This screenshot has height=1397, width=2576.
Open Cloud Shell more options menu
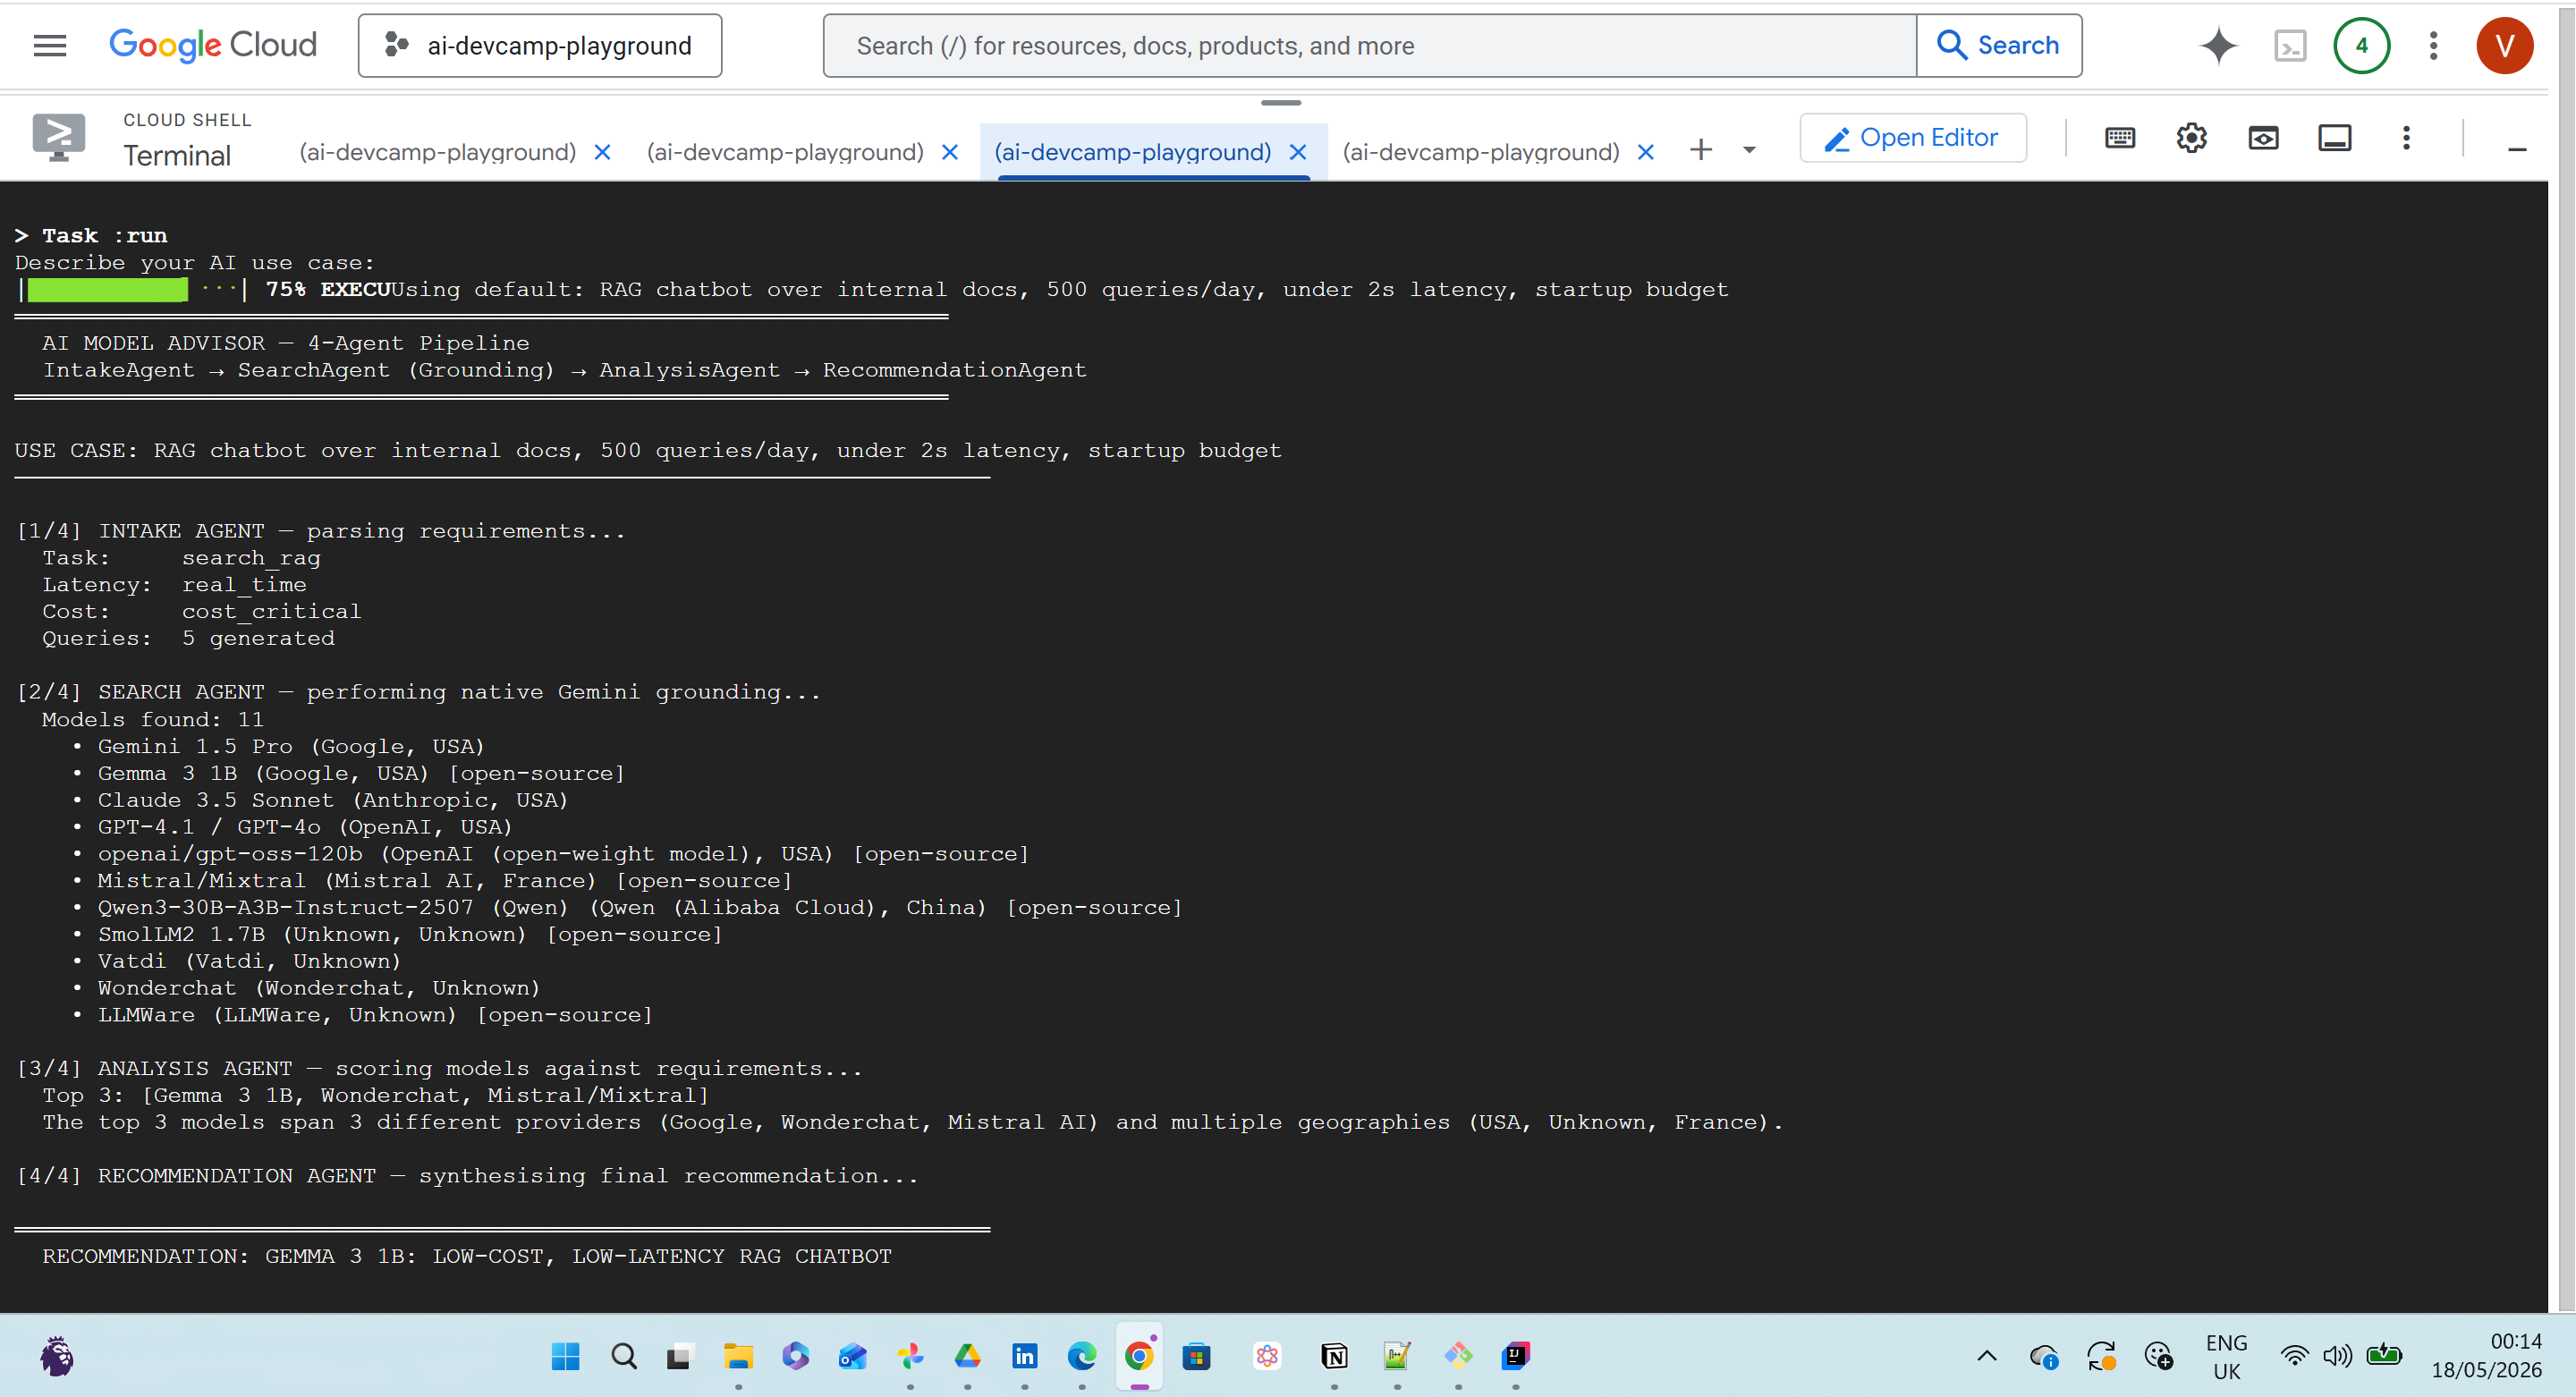click(x=2406, y=138)
